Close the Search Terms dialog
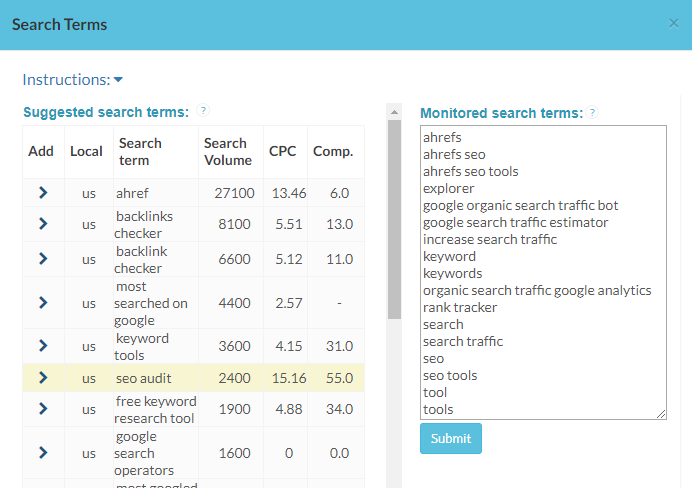The image size is (692, 488). point(673,23)
